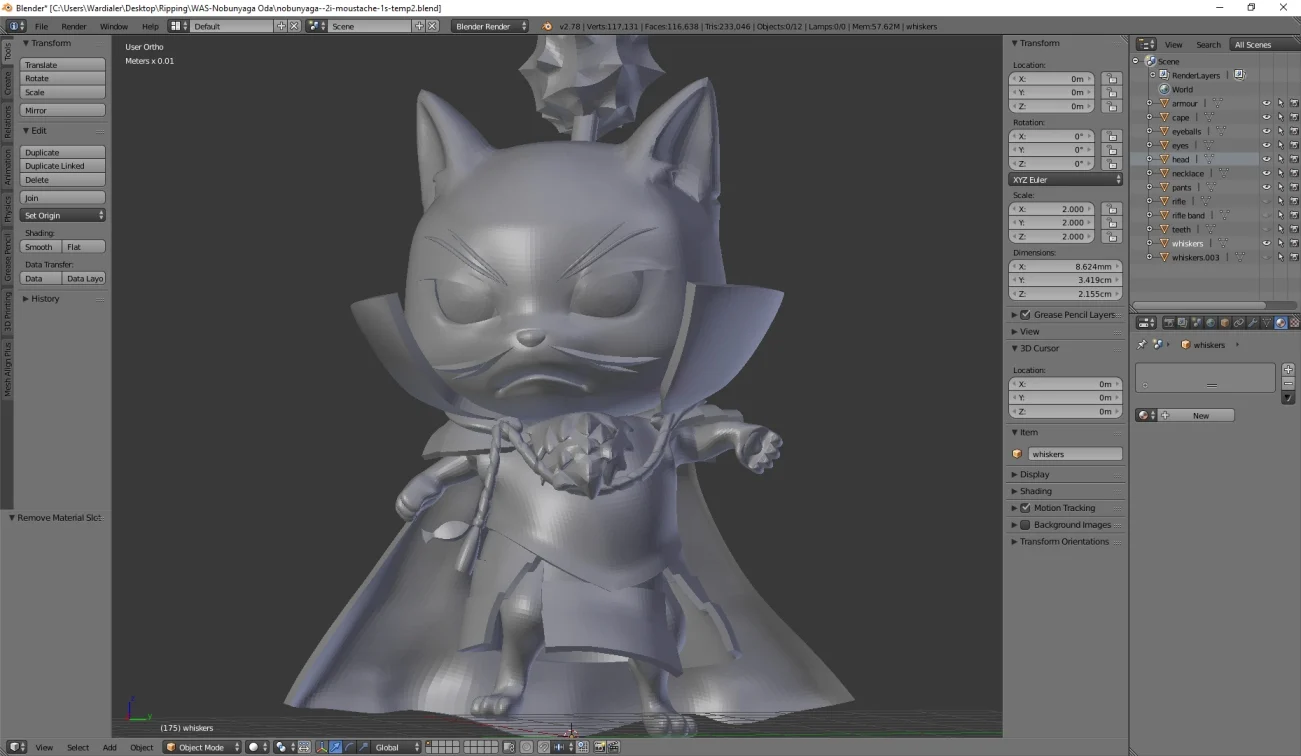This screenshot has height=756, width=1301.
Task: Click proportional editing circle icon
Action: [526, 747]
